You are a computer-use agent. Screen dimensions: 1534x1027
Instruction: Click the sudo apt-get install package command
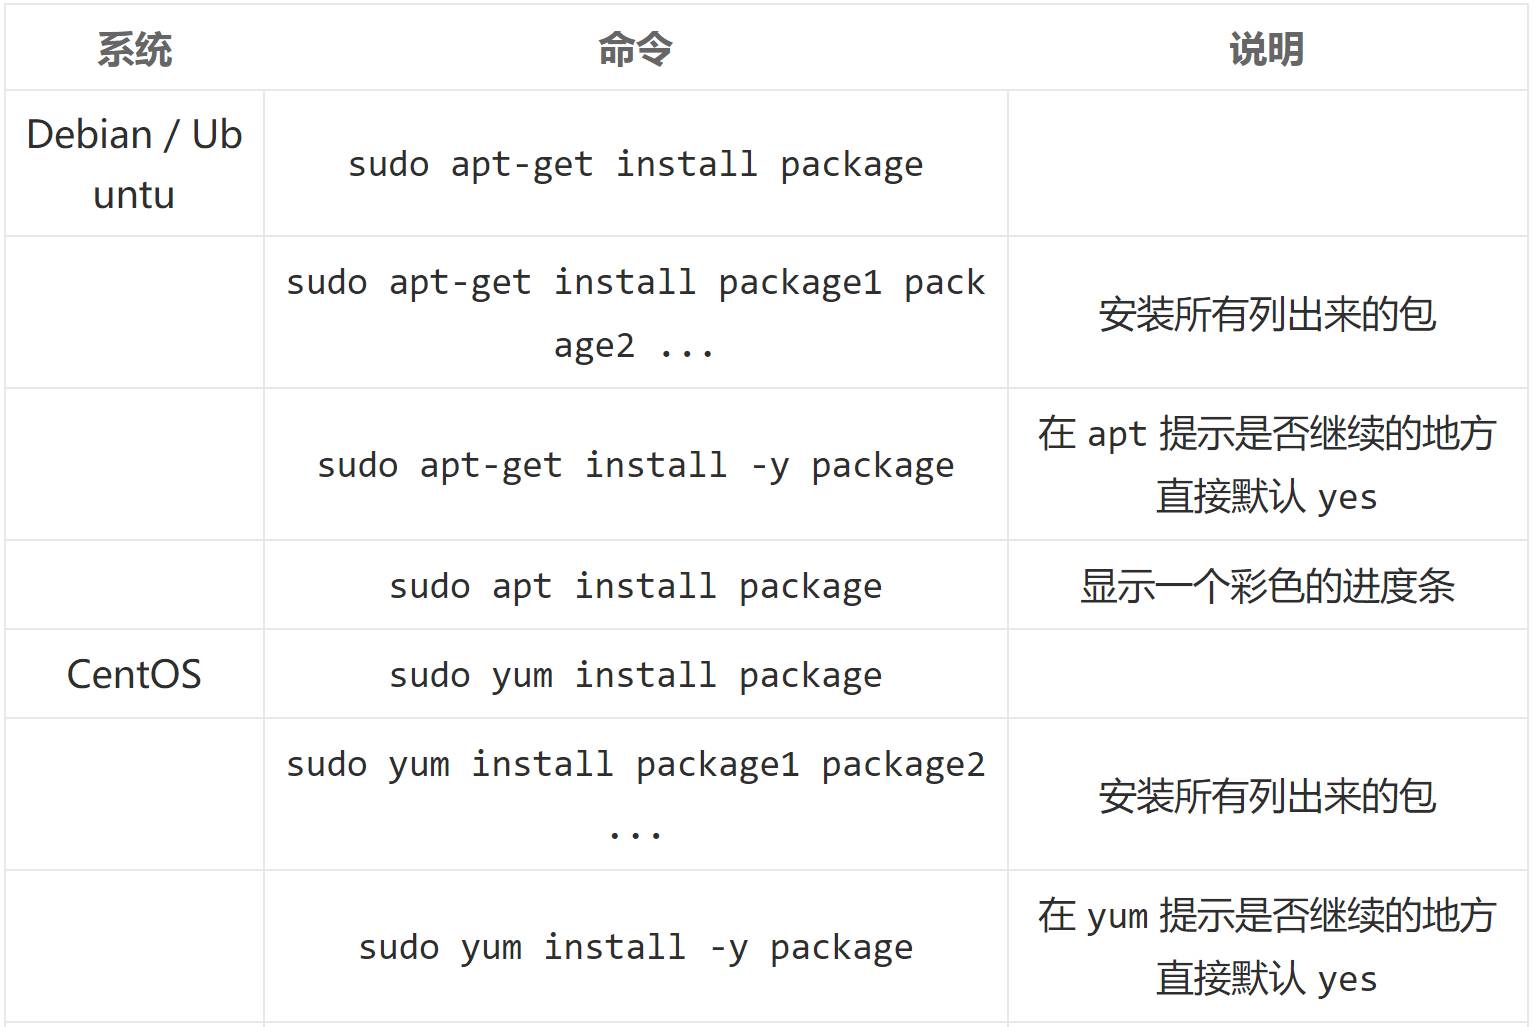[635, 164]
